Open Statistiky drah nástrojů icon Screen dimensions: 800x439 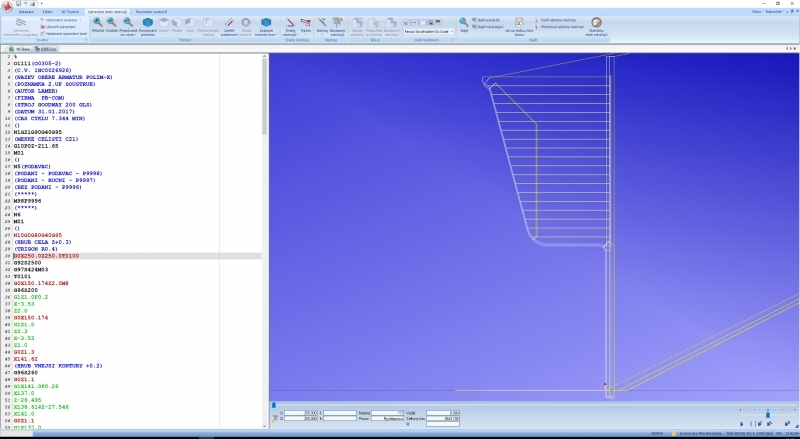pyautogui.click(x=596, y=24)
